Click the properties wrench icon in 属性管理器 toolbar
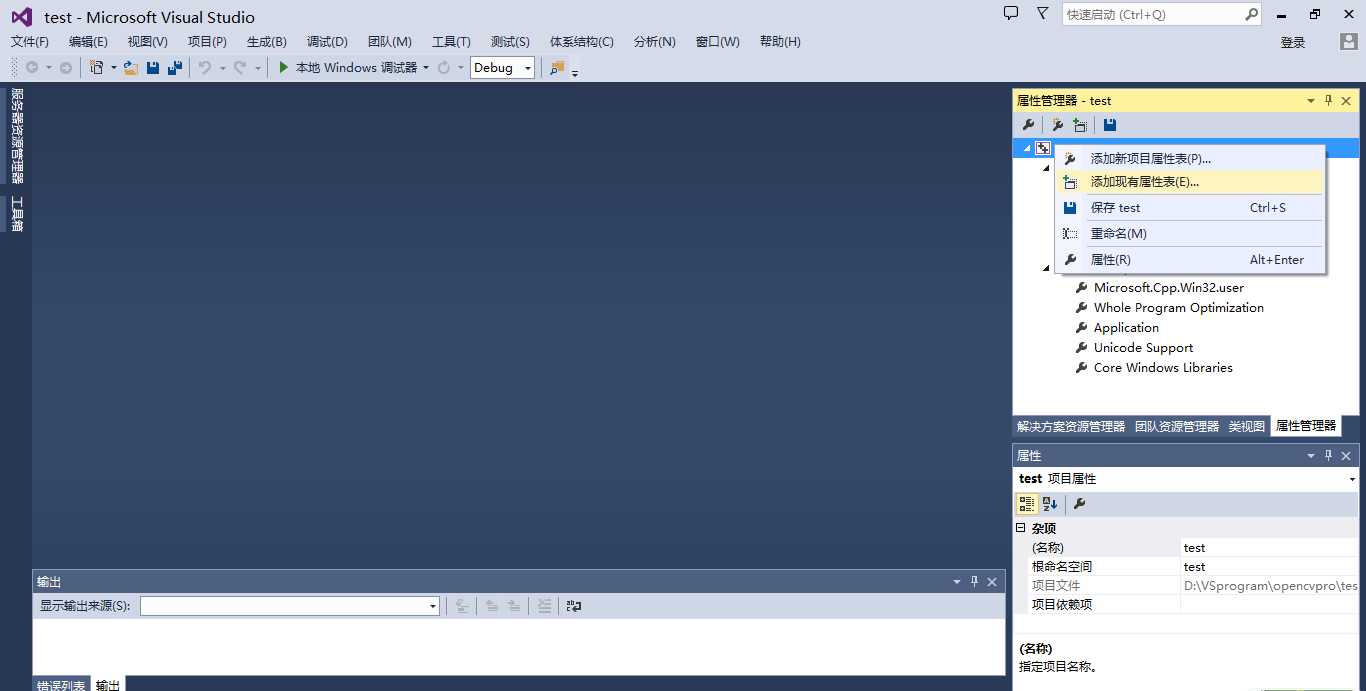1366x691 pixels. 1027,125
